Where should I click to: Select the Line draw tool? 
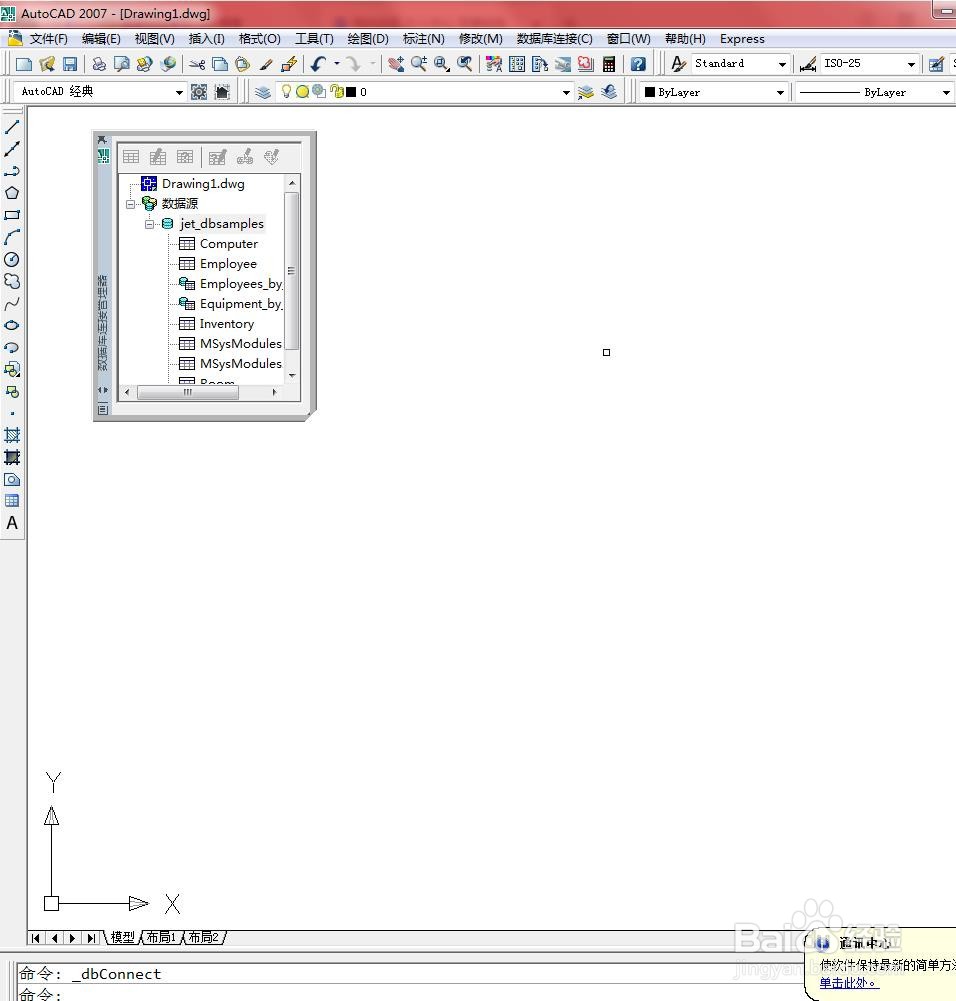coord(12,127)
